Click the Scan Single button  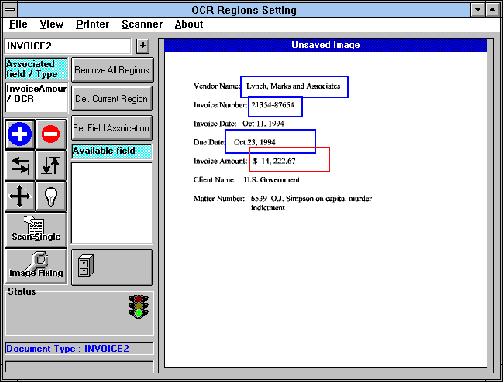36,230
